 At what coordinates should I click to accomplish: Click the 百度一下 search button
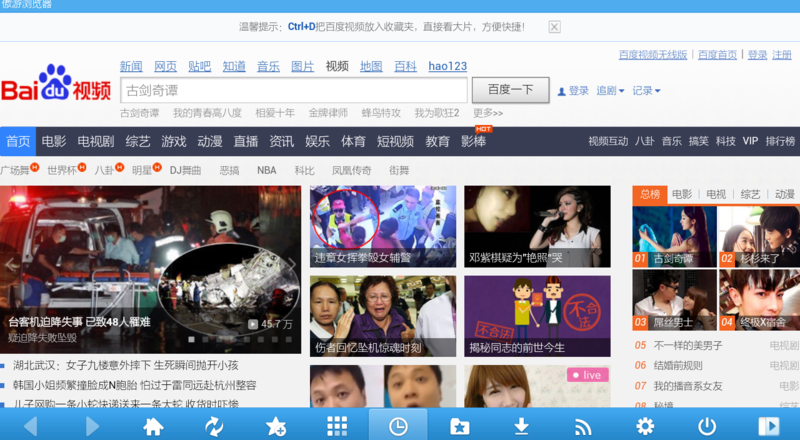click(511, 90)
